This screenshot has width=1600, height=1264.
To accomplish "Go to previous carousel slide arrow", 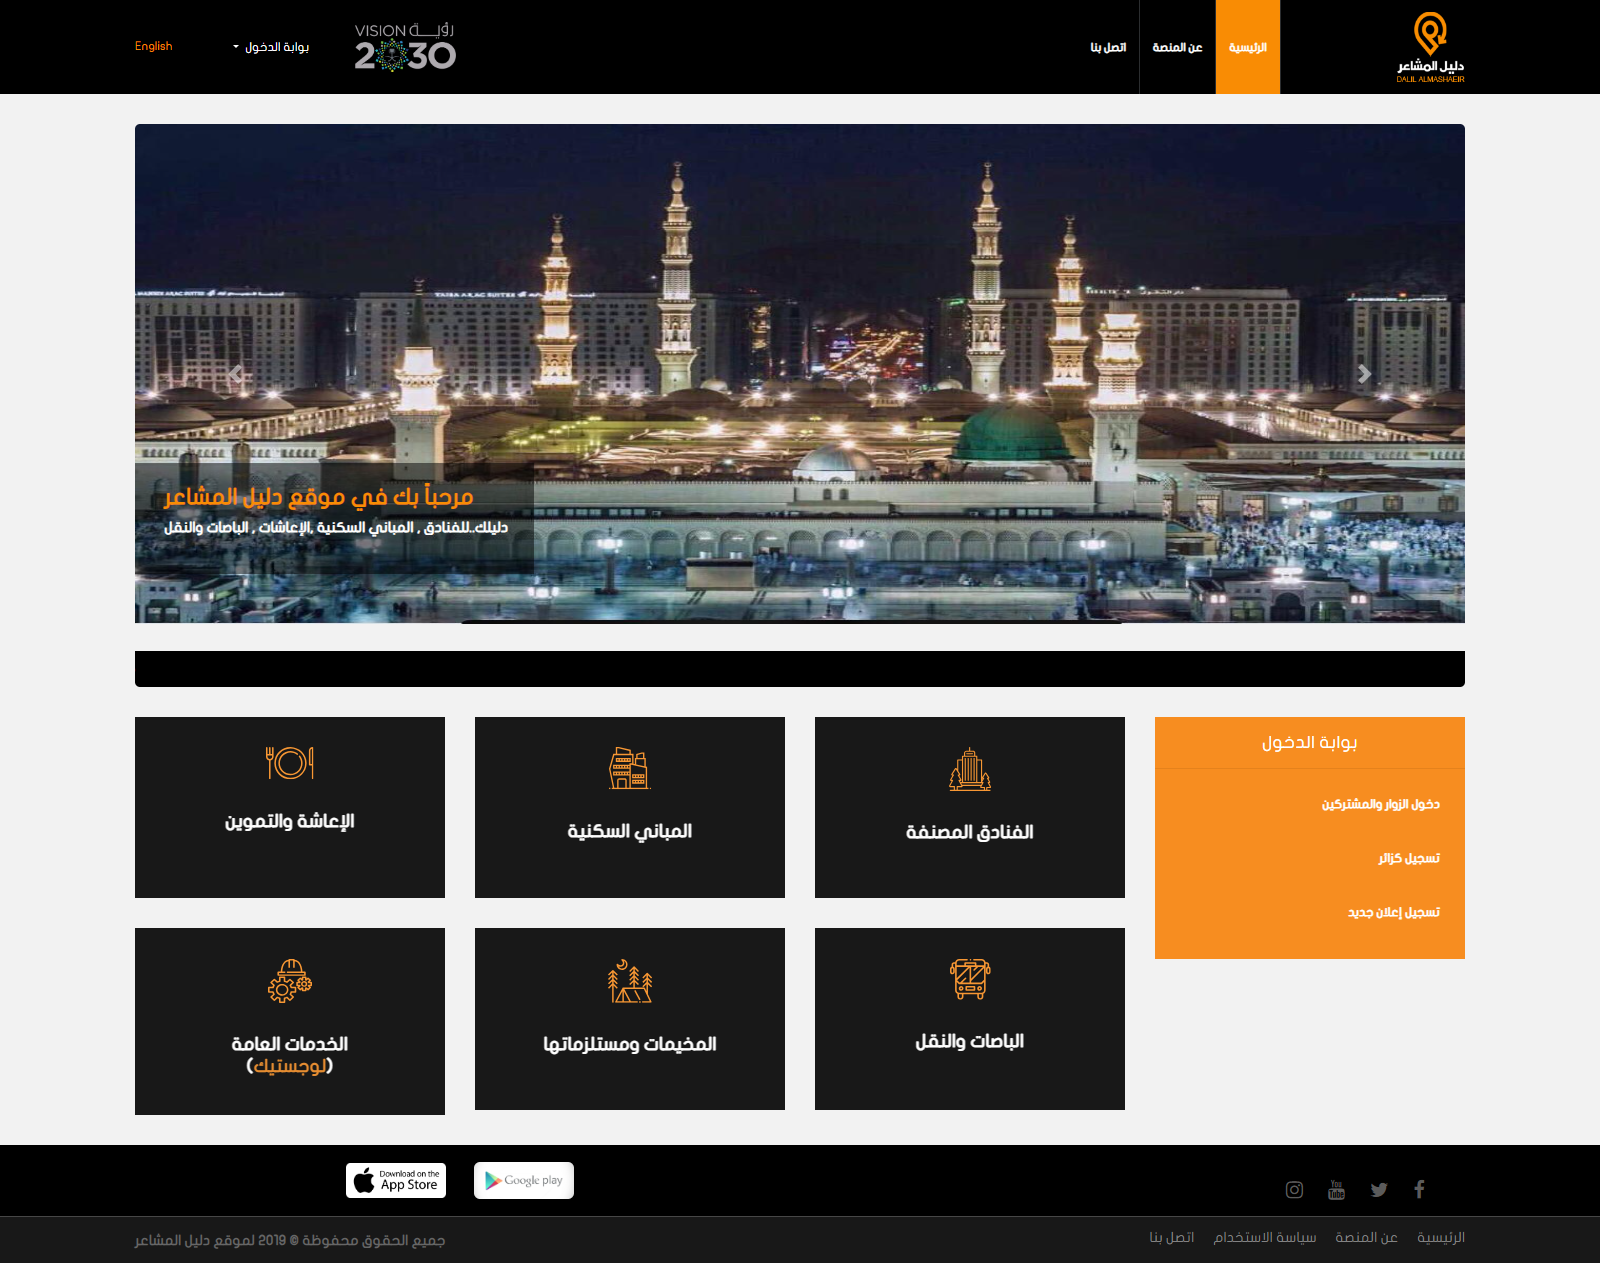I will [x=236, y=374].
